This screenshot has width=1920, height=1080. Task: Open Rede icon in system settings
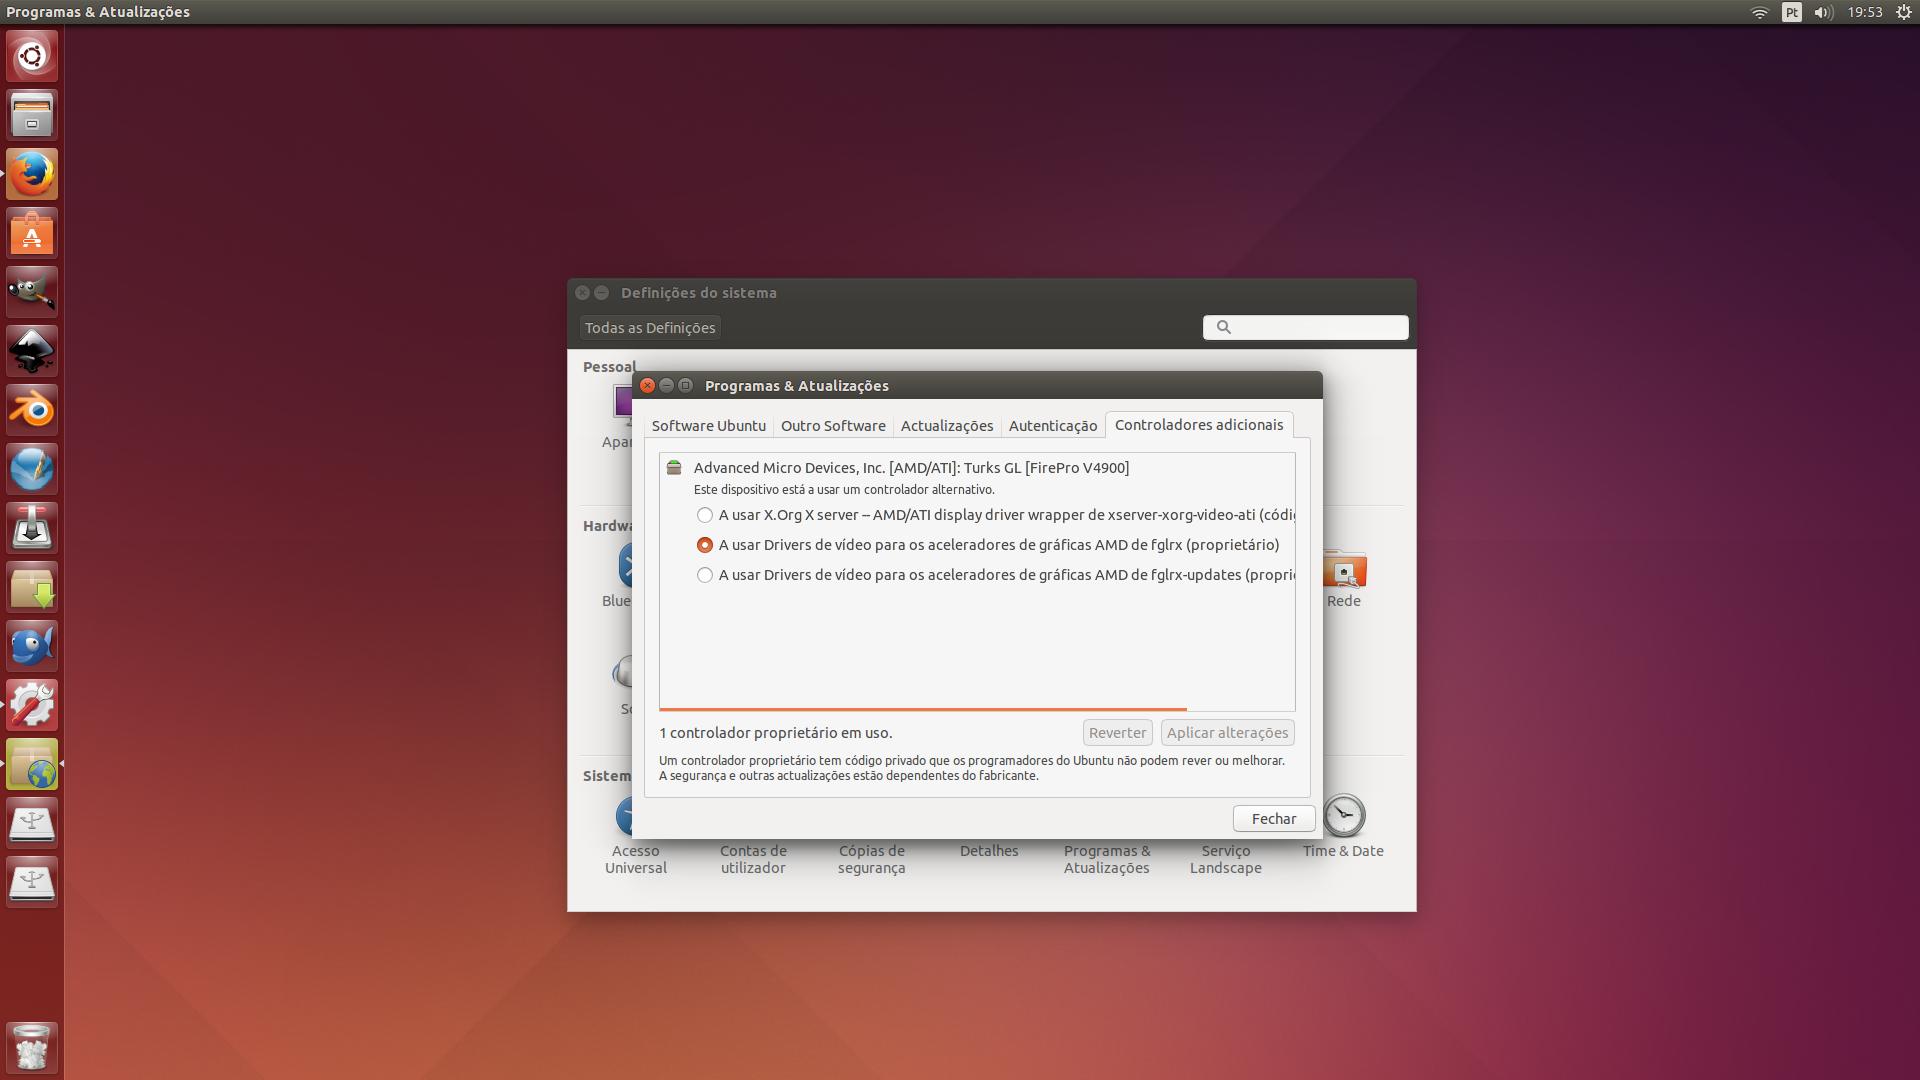point(1344,578)
